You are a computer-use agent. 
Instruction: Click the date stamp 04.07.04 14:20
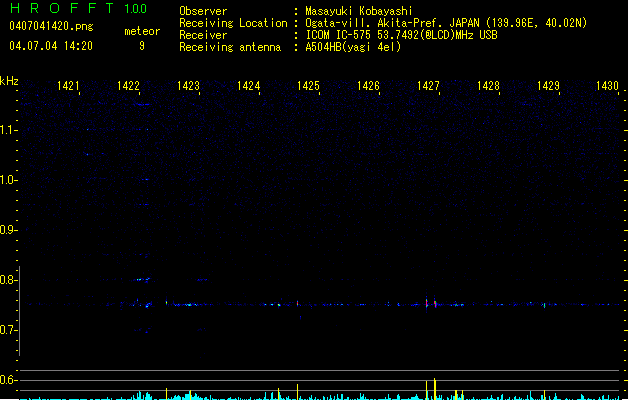tap(51, 46)
